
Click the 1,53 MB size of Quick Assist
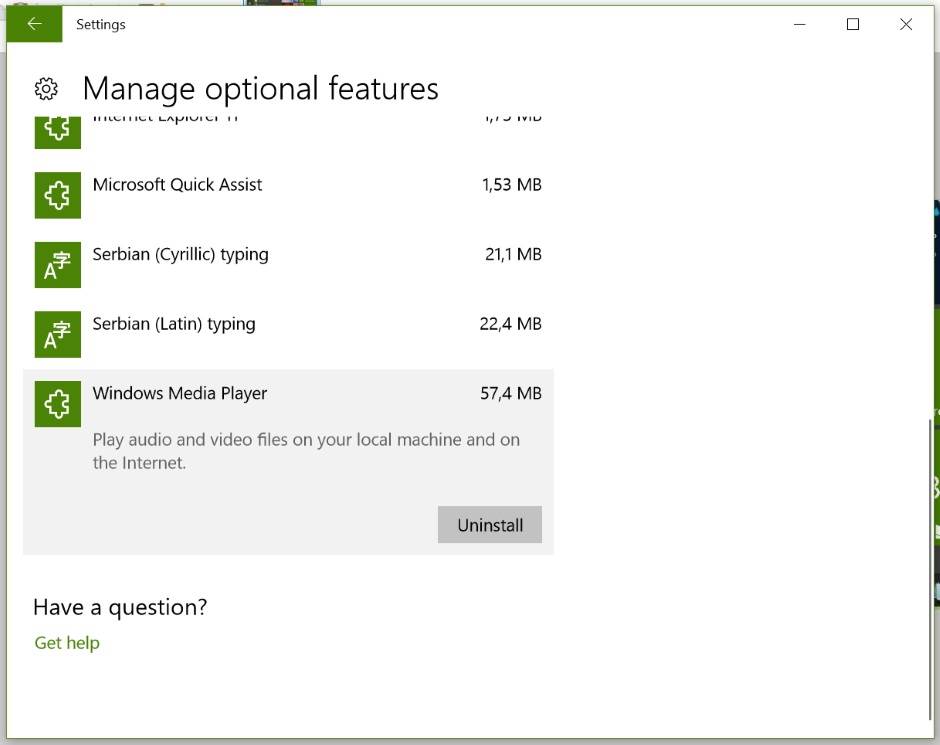tap(510, 185)
